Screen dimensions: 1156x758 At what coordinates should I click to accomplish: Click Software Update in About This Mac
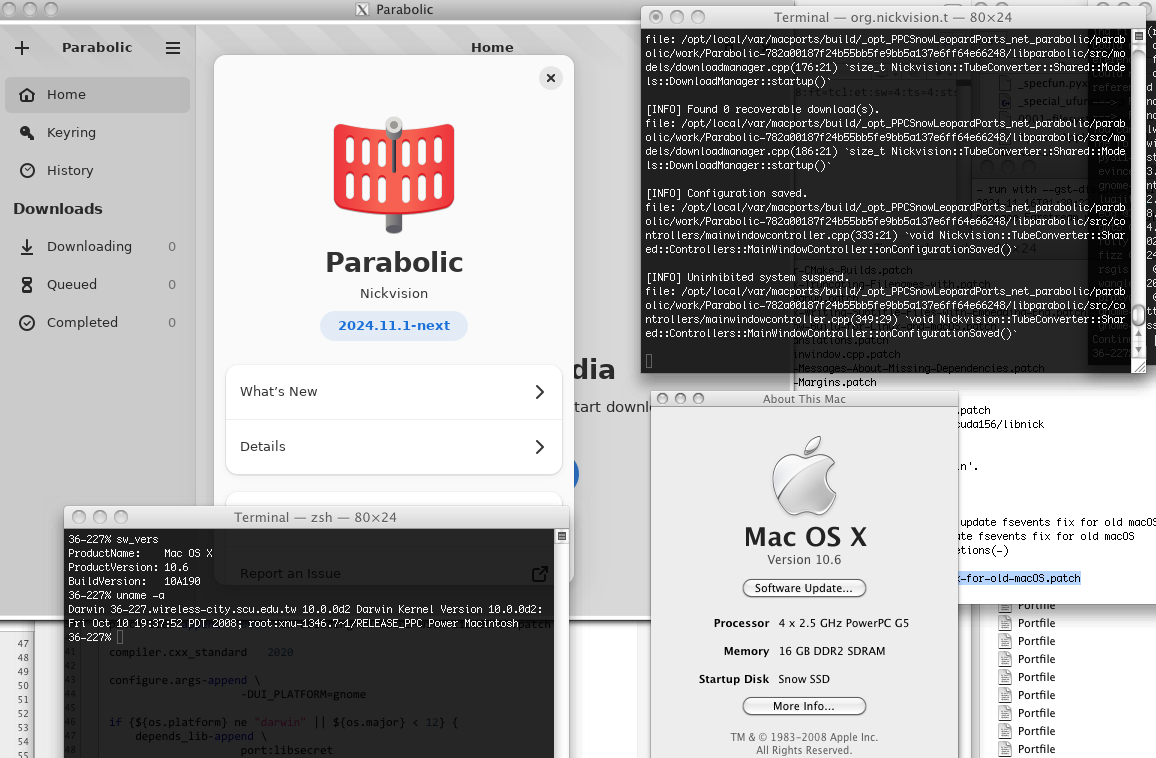pos(804,588)
